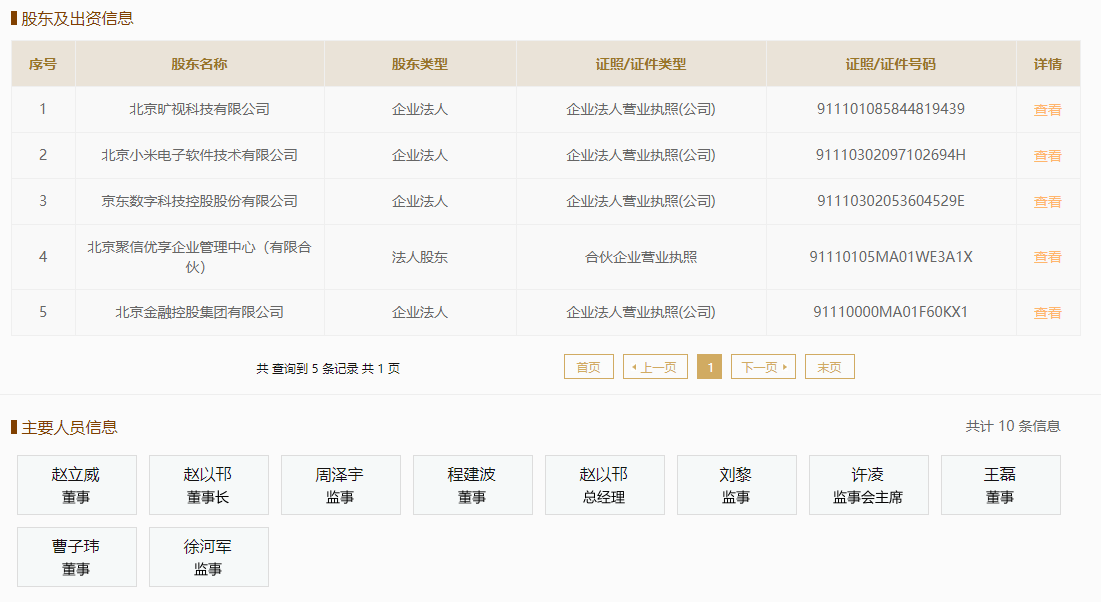The width and height of the screenshot is (1101, 602).
Task: Open the card for 总经理 赵以邗
Action: coord(604,484)
